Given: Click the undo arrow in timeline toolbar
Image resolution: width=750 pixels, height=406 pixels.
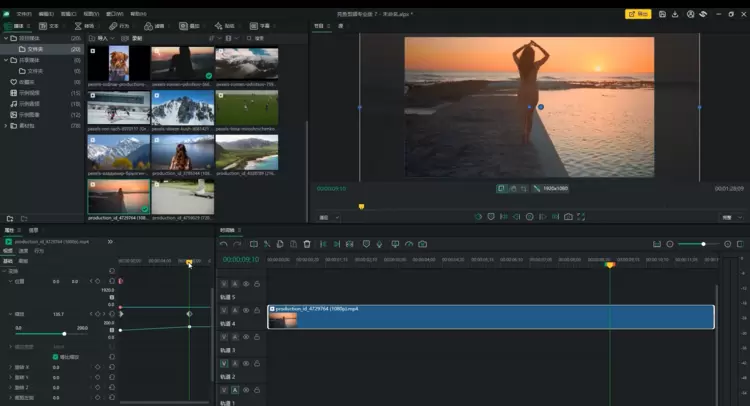Looking at the screenshot, I should point(223,244).
